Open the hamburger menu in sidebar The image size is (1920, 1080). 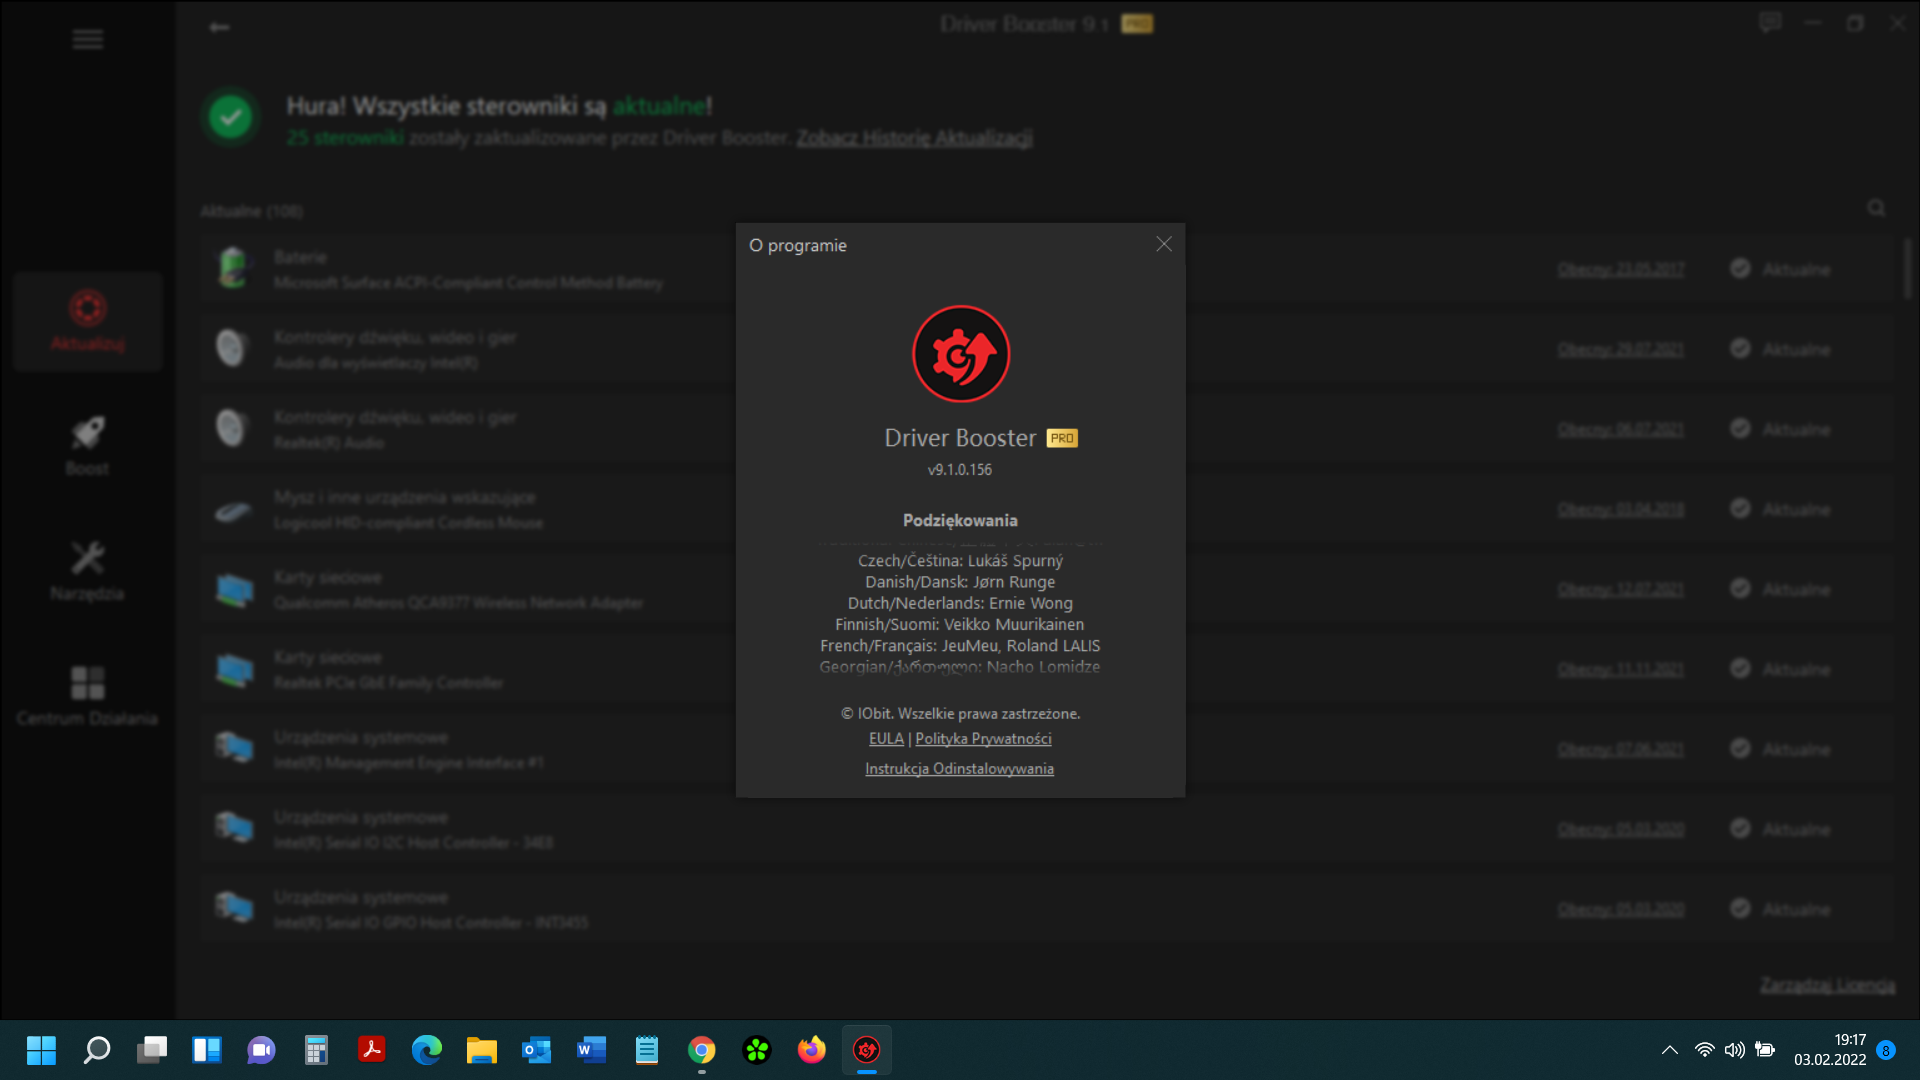88,39
